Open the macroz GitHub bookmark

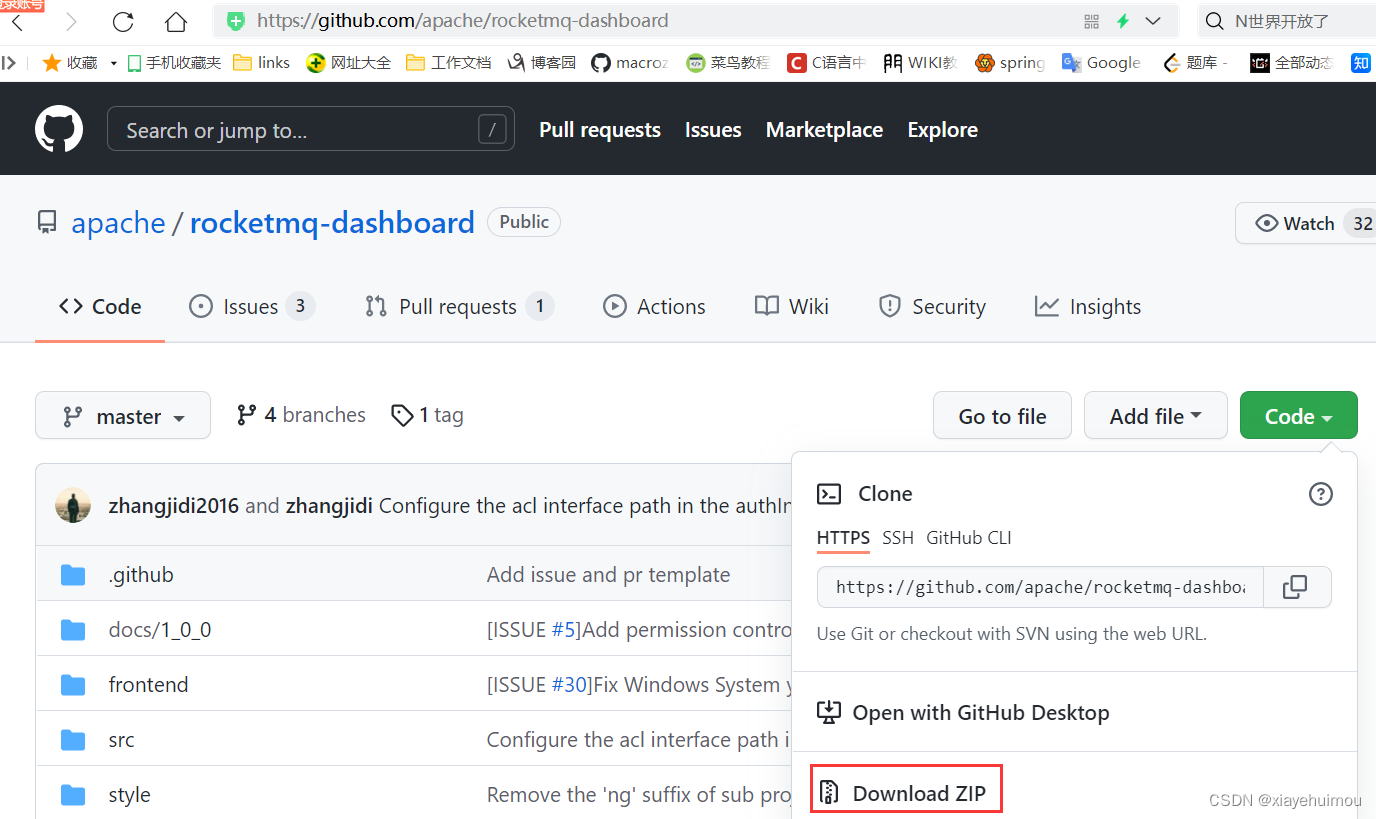point(629,63)
